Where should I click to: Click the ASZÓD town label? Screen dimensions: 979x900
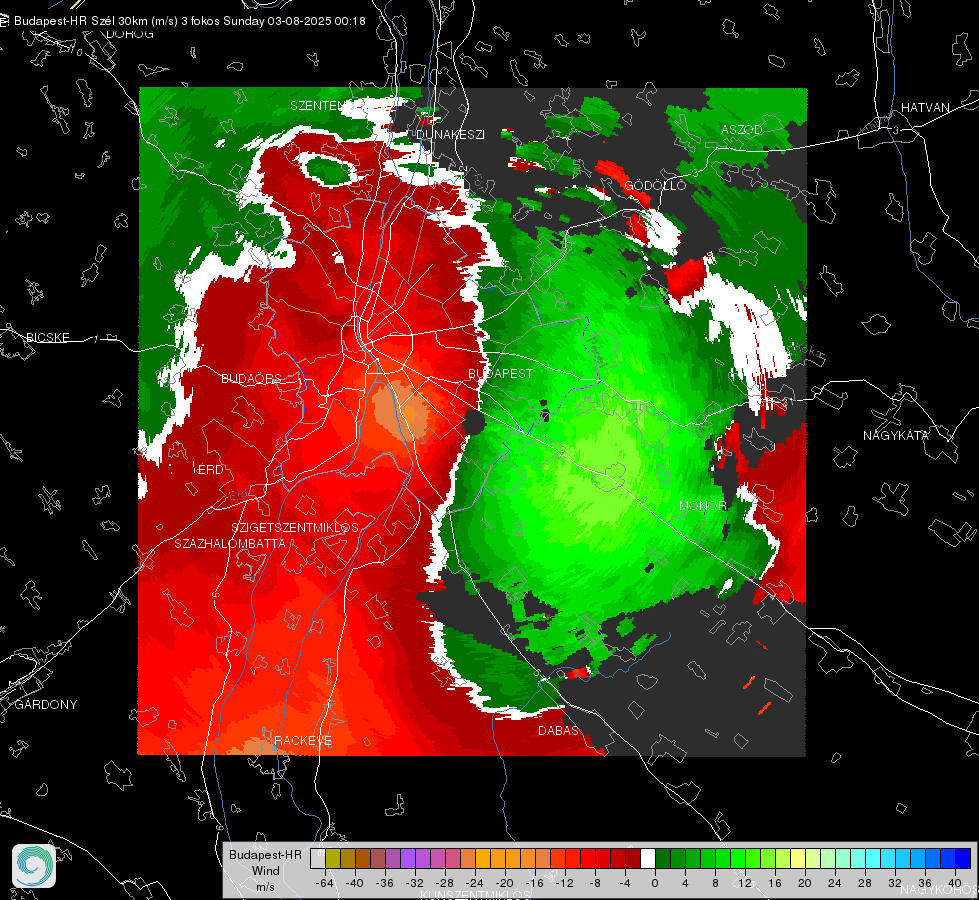click(x=742, y=129)
